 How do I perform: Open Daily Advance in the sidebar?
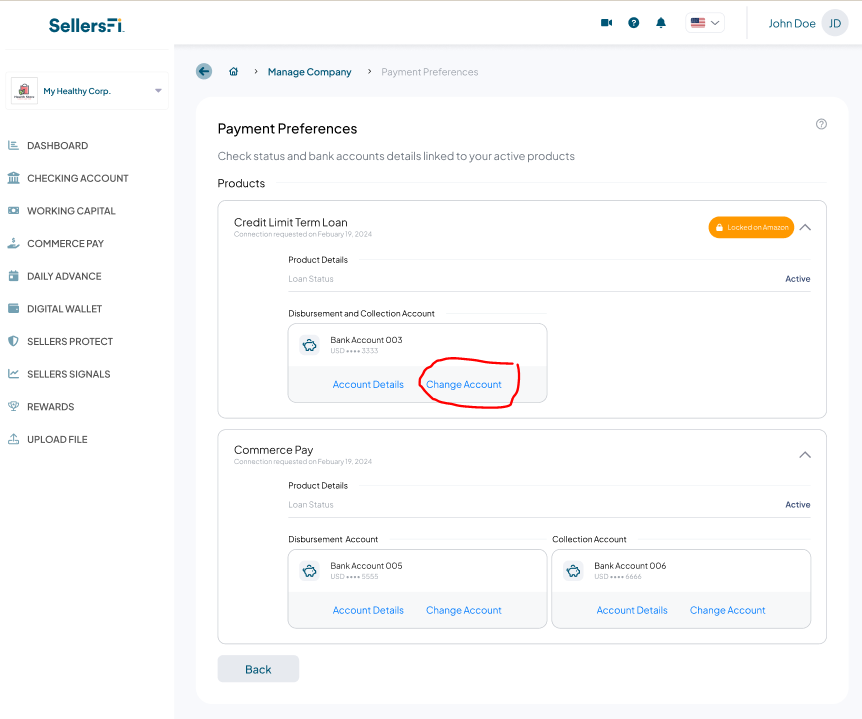(64, 276)
